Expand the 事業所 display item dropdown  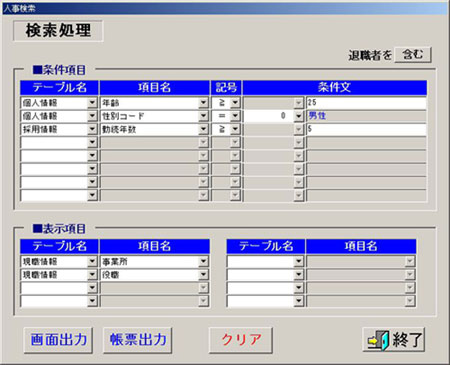pos(203,261)
